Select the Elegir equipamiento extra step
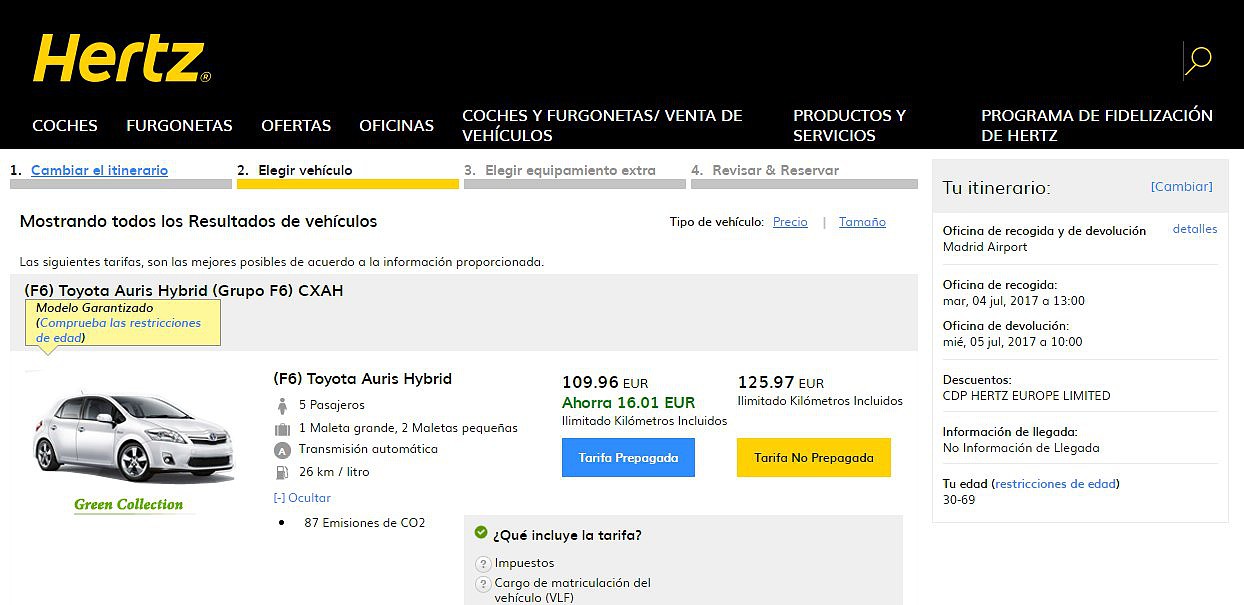Image resolution: width=1244 pixels, height=605 pixels. click(570, 170)
